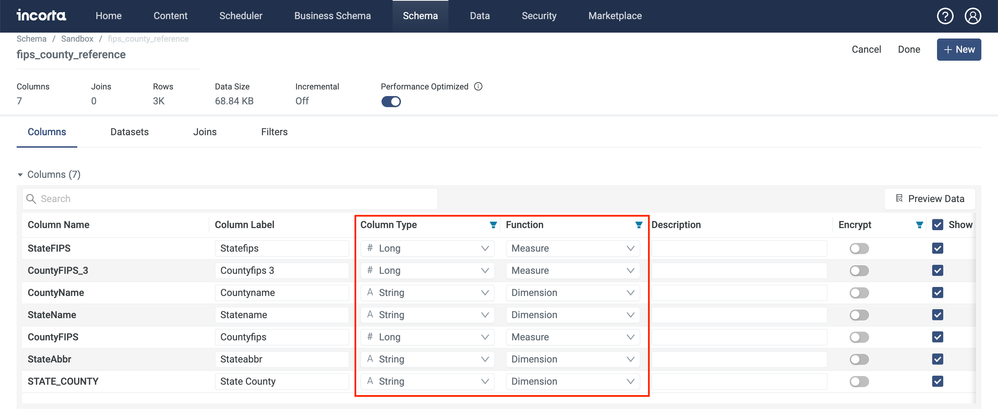The width and height of the screenshot is (998, 418).
Task: Click the Preview Data button
Action: click(930, 199)
